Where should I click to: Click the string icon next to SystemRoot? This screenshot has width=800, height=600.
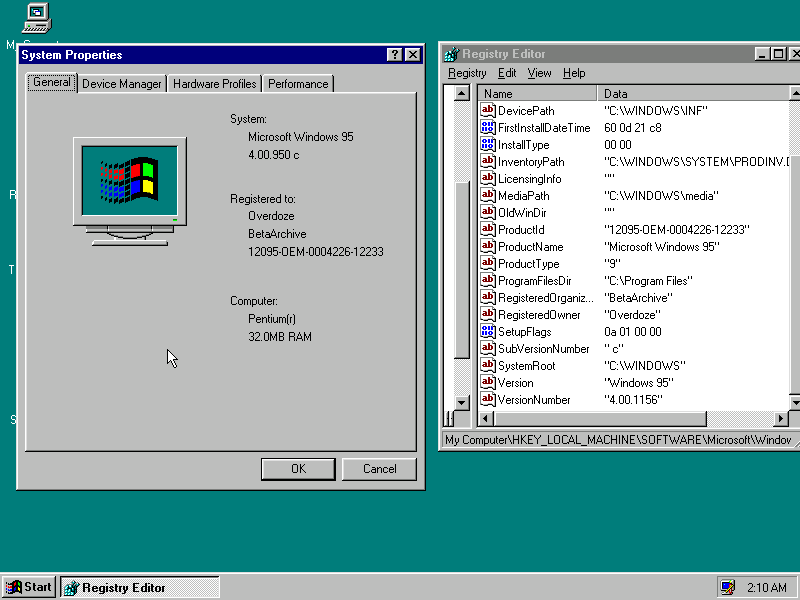click(x=487, y=365)
